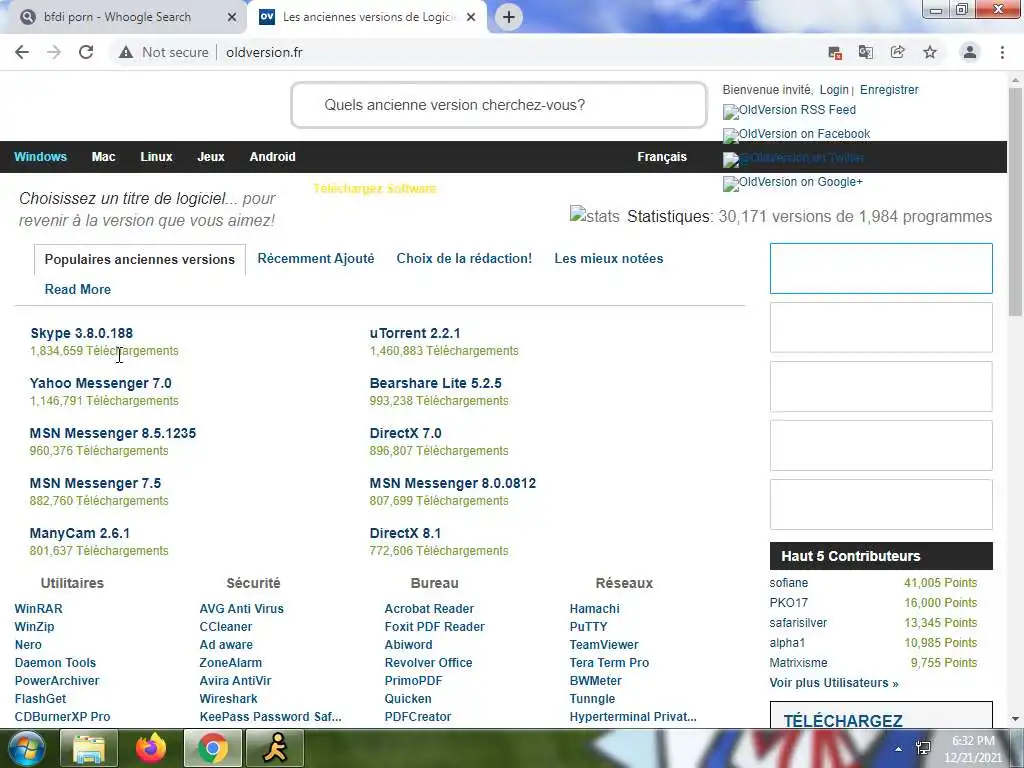Click the address bar URL
The image size is (1024, 768).
click(x=264, y=52)
